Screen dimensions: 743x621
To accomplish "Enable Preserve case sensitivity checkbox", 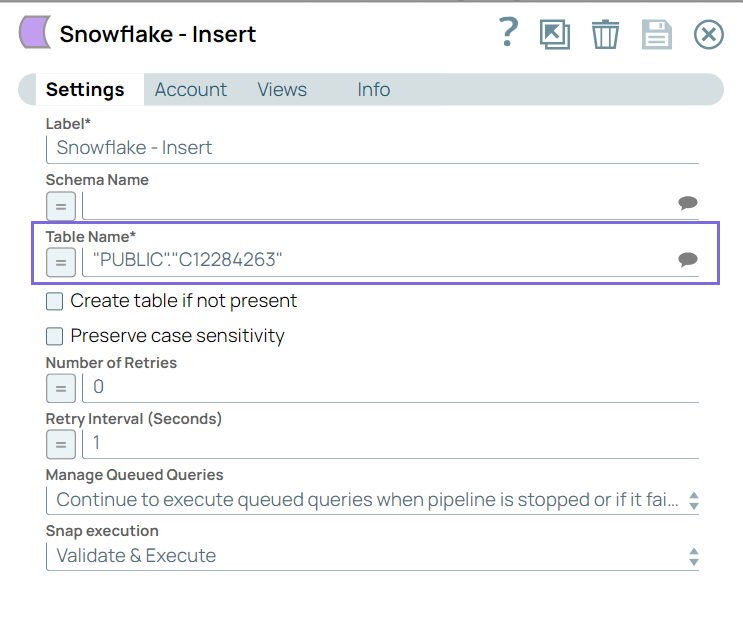I will [x=54, y=336].
